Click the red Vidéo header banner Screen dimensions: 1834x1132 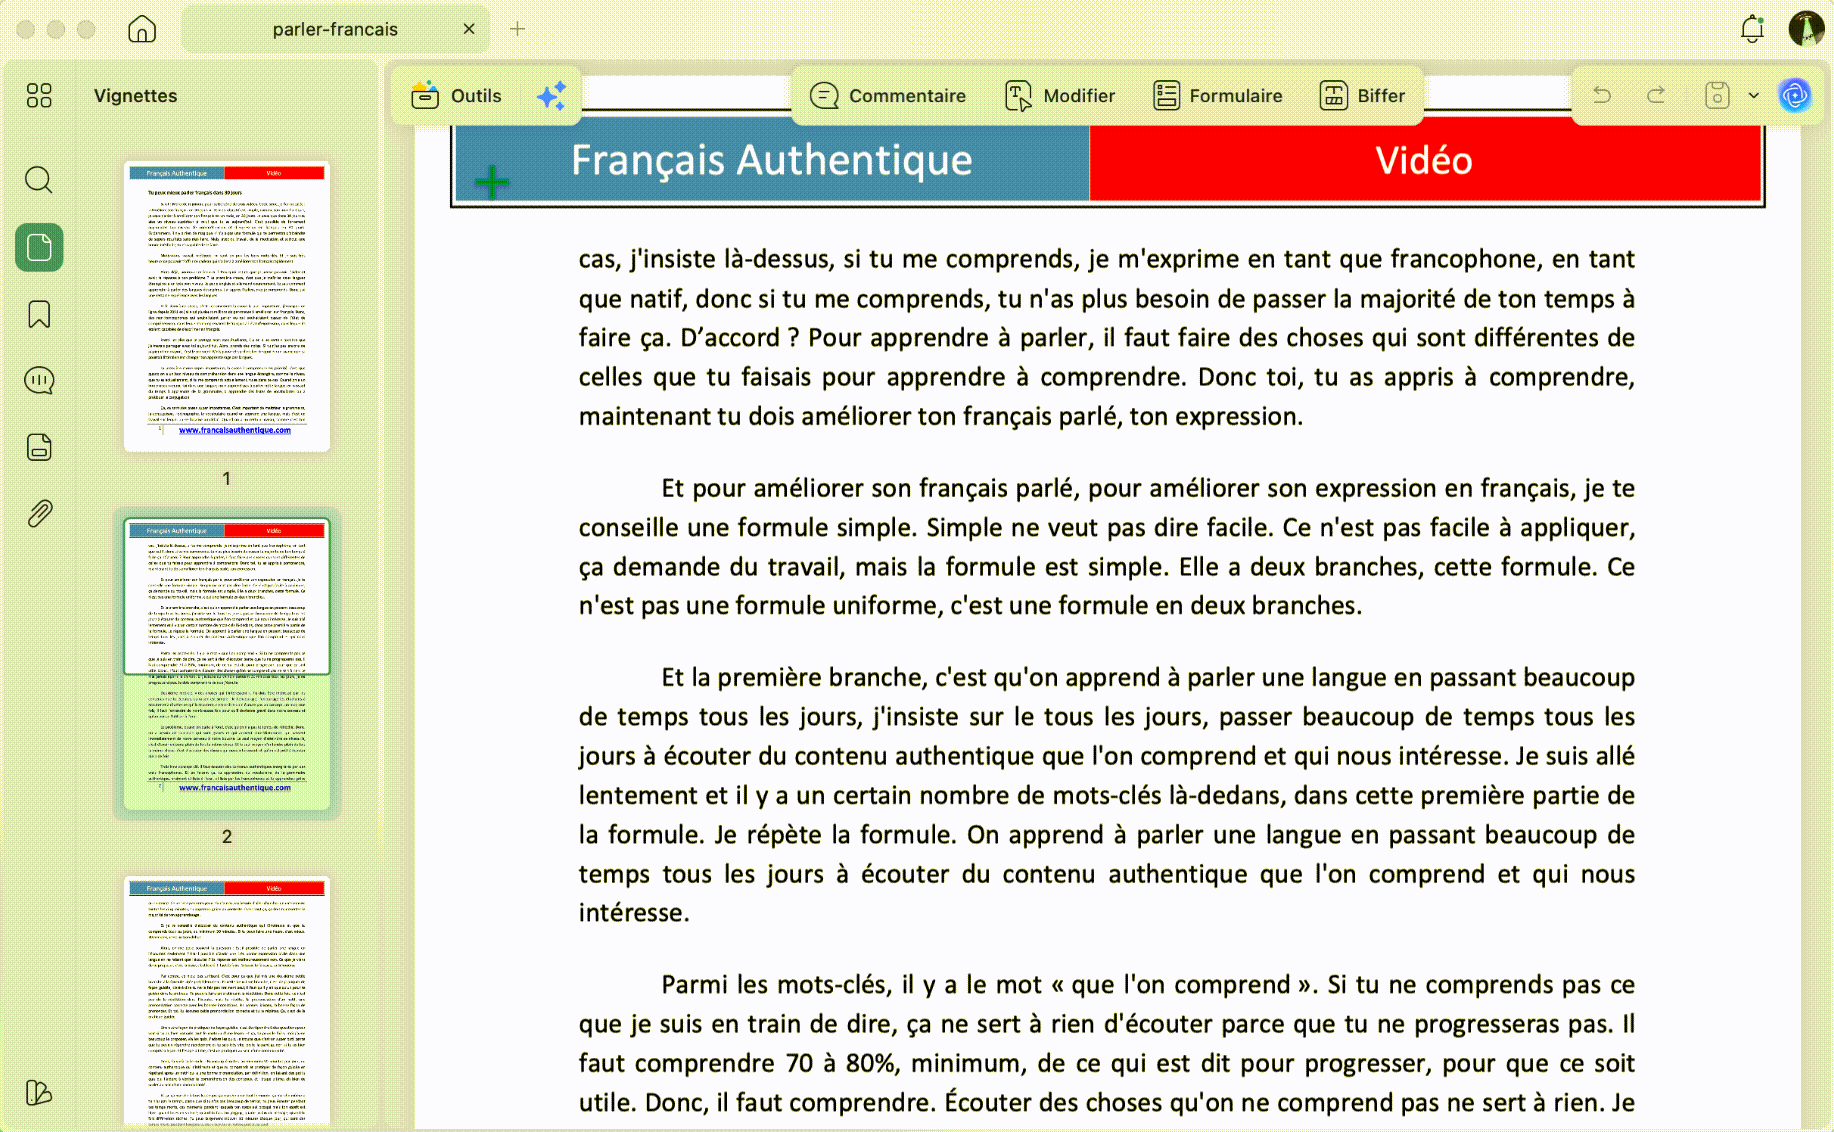point(1424,160)
